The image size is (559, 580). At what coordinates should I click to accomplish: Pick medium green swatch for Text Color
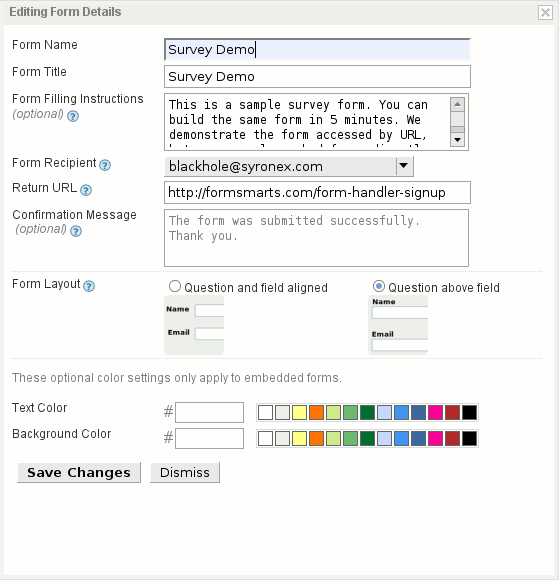(x=350, y=412)
